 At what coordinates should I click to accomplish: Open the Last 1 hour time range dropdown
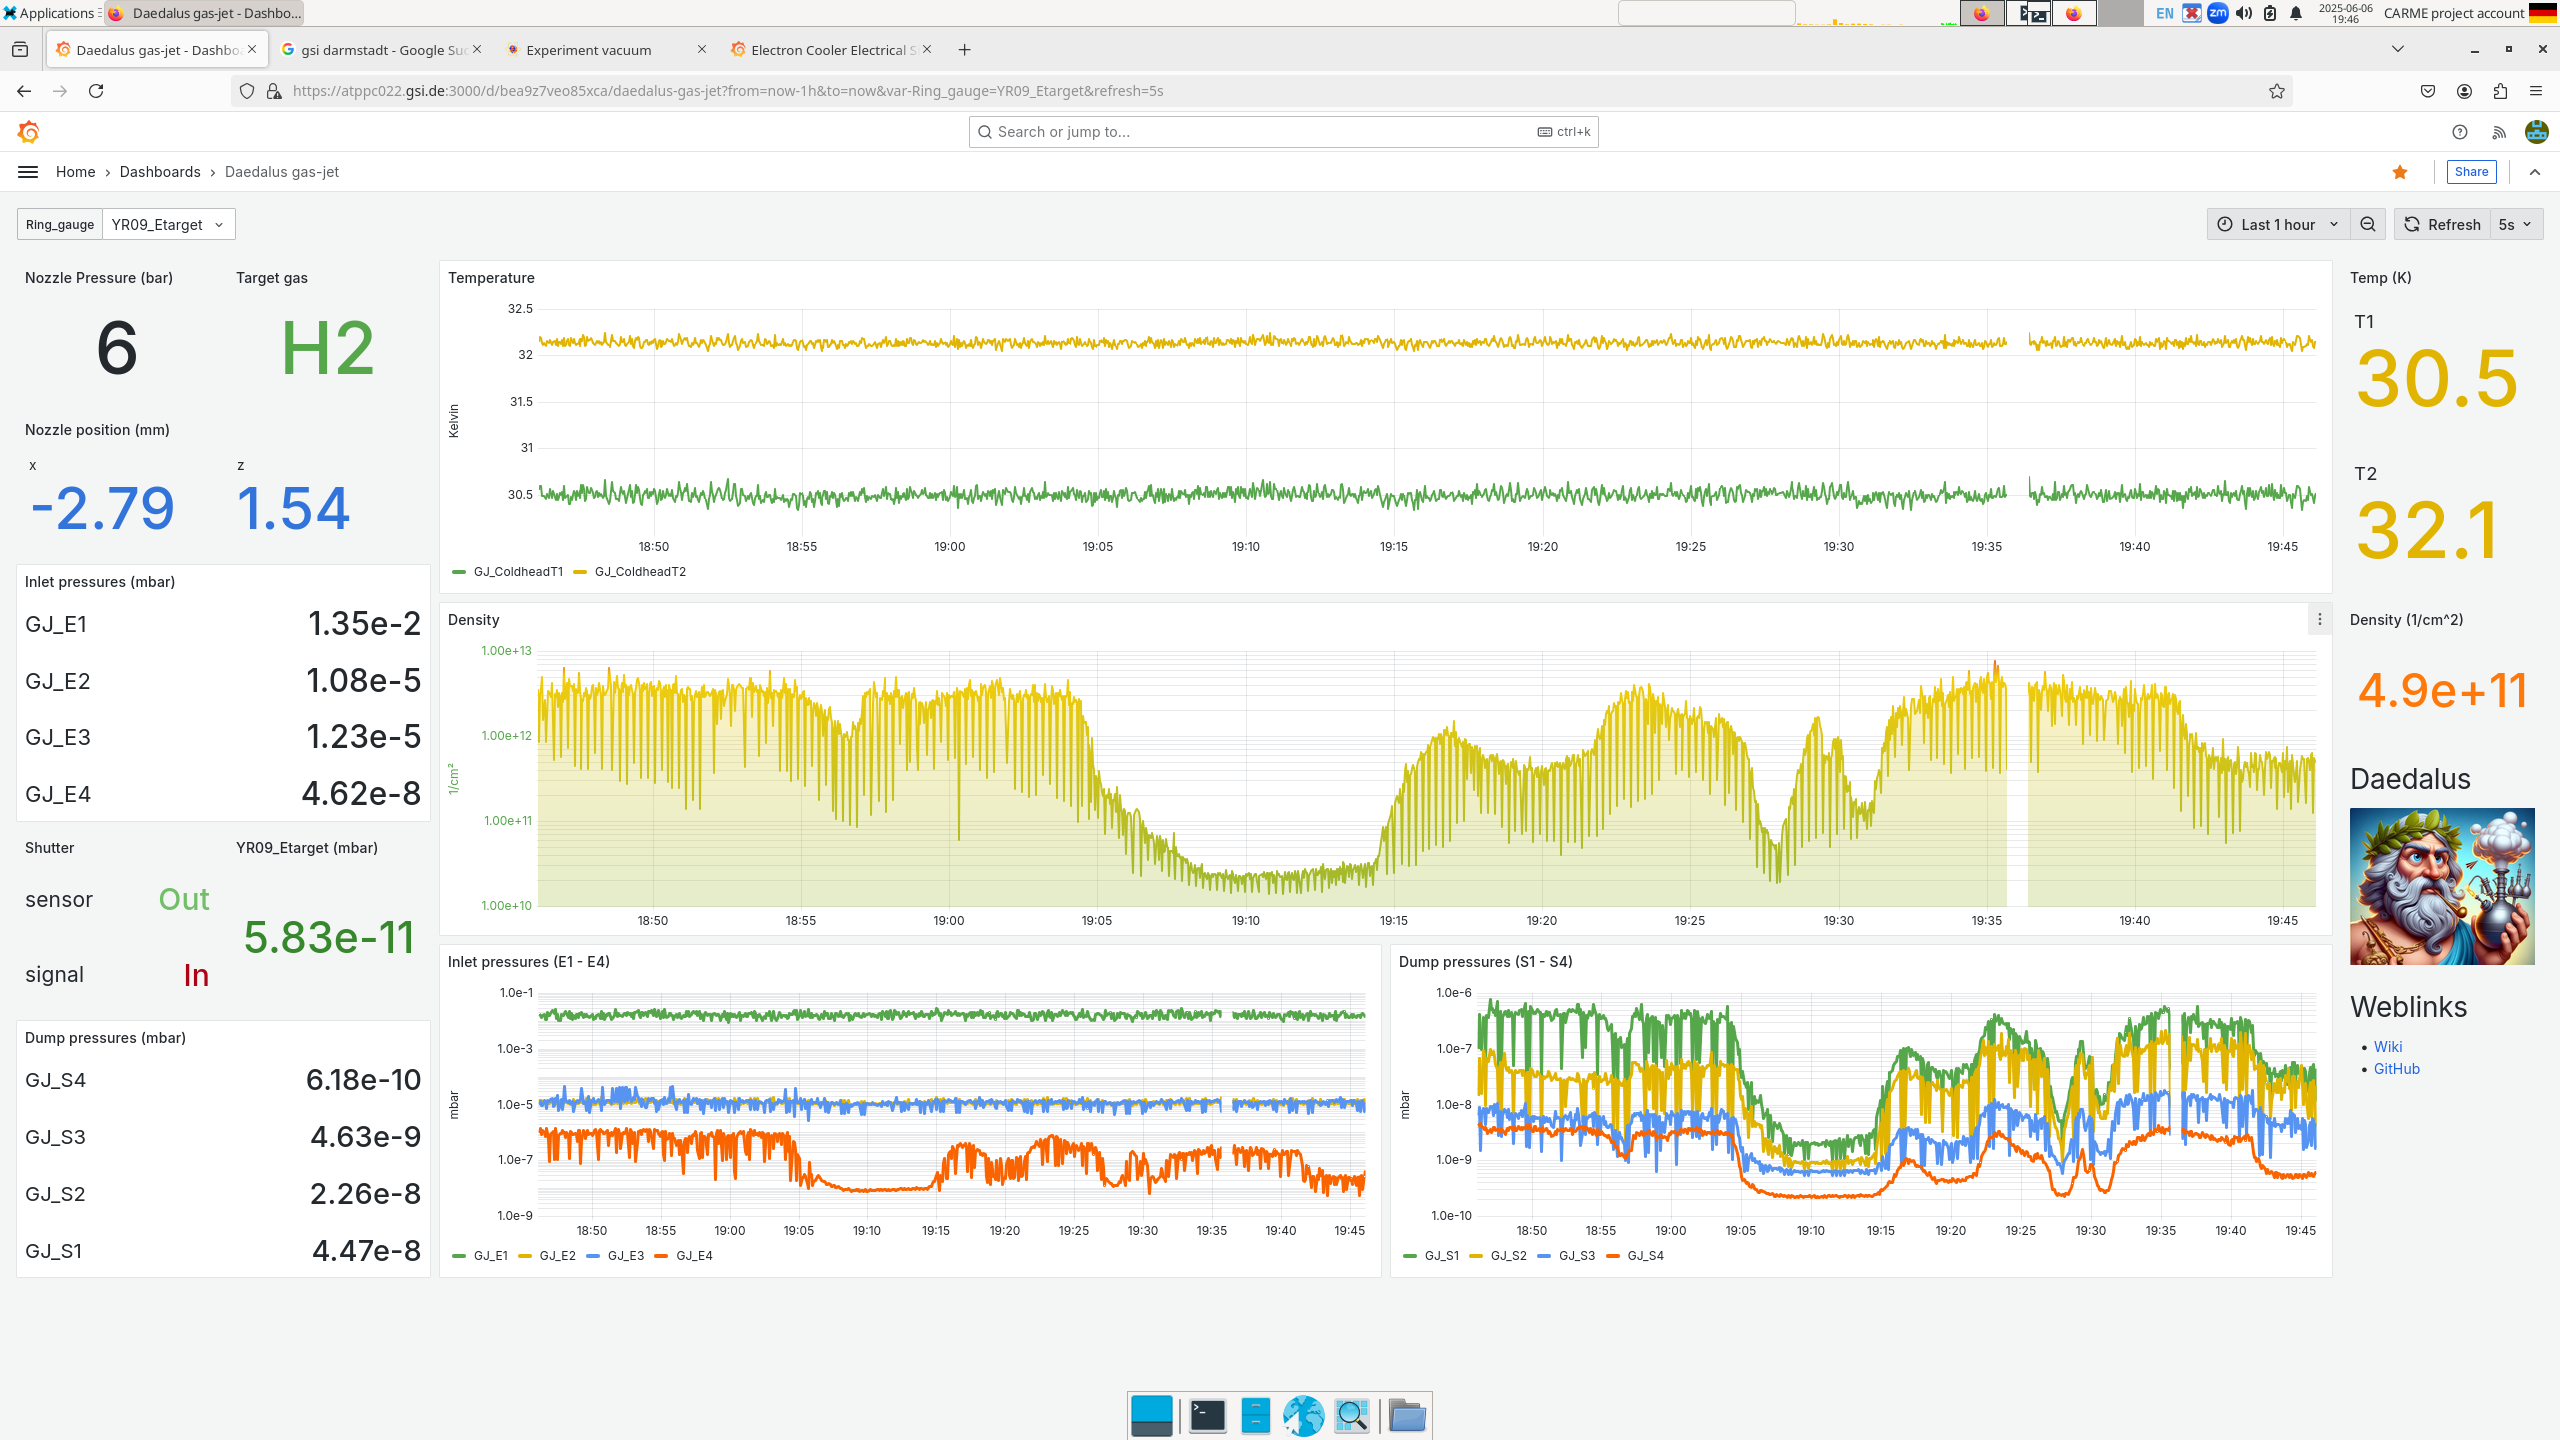click(x=2277, y=224)
